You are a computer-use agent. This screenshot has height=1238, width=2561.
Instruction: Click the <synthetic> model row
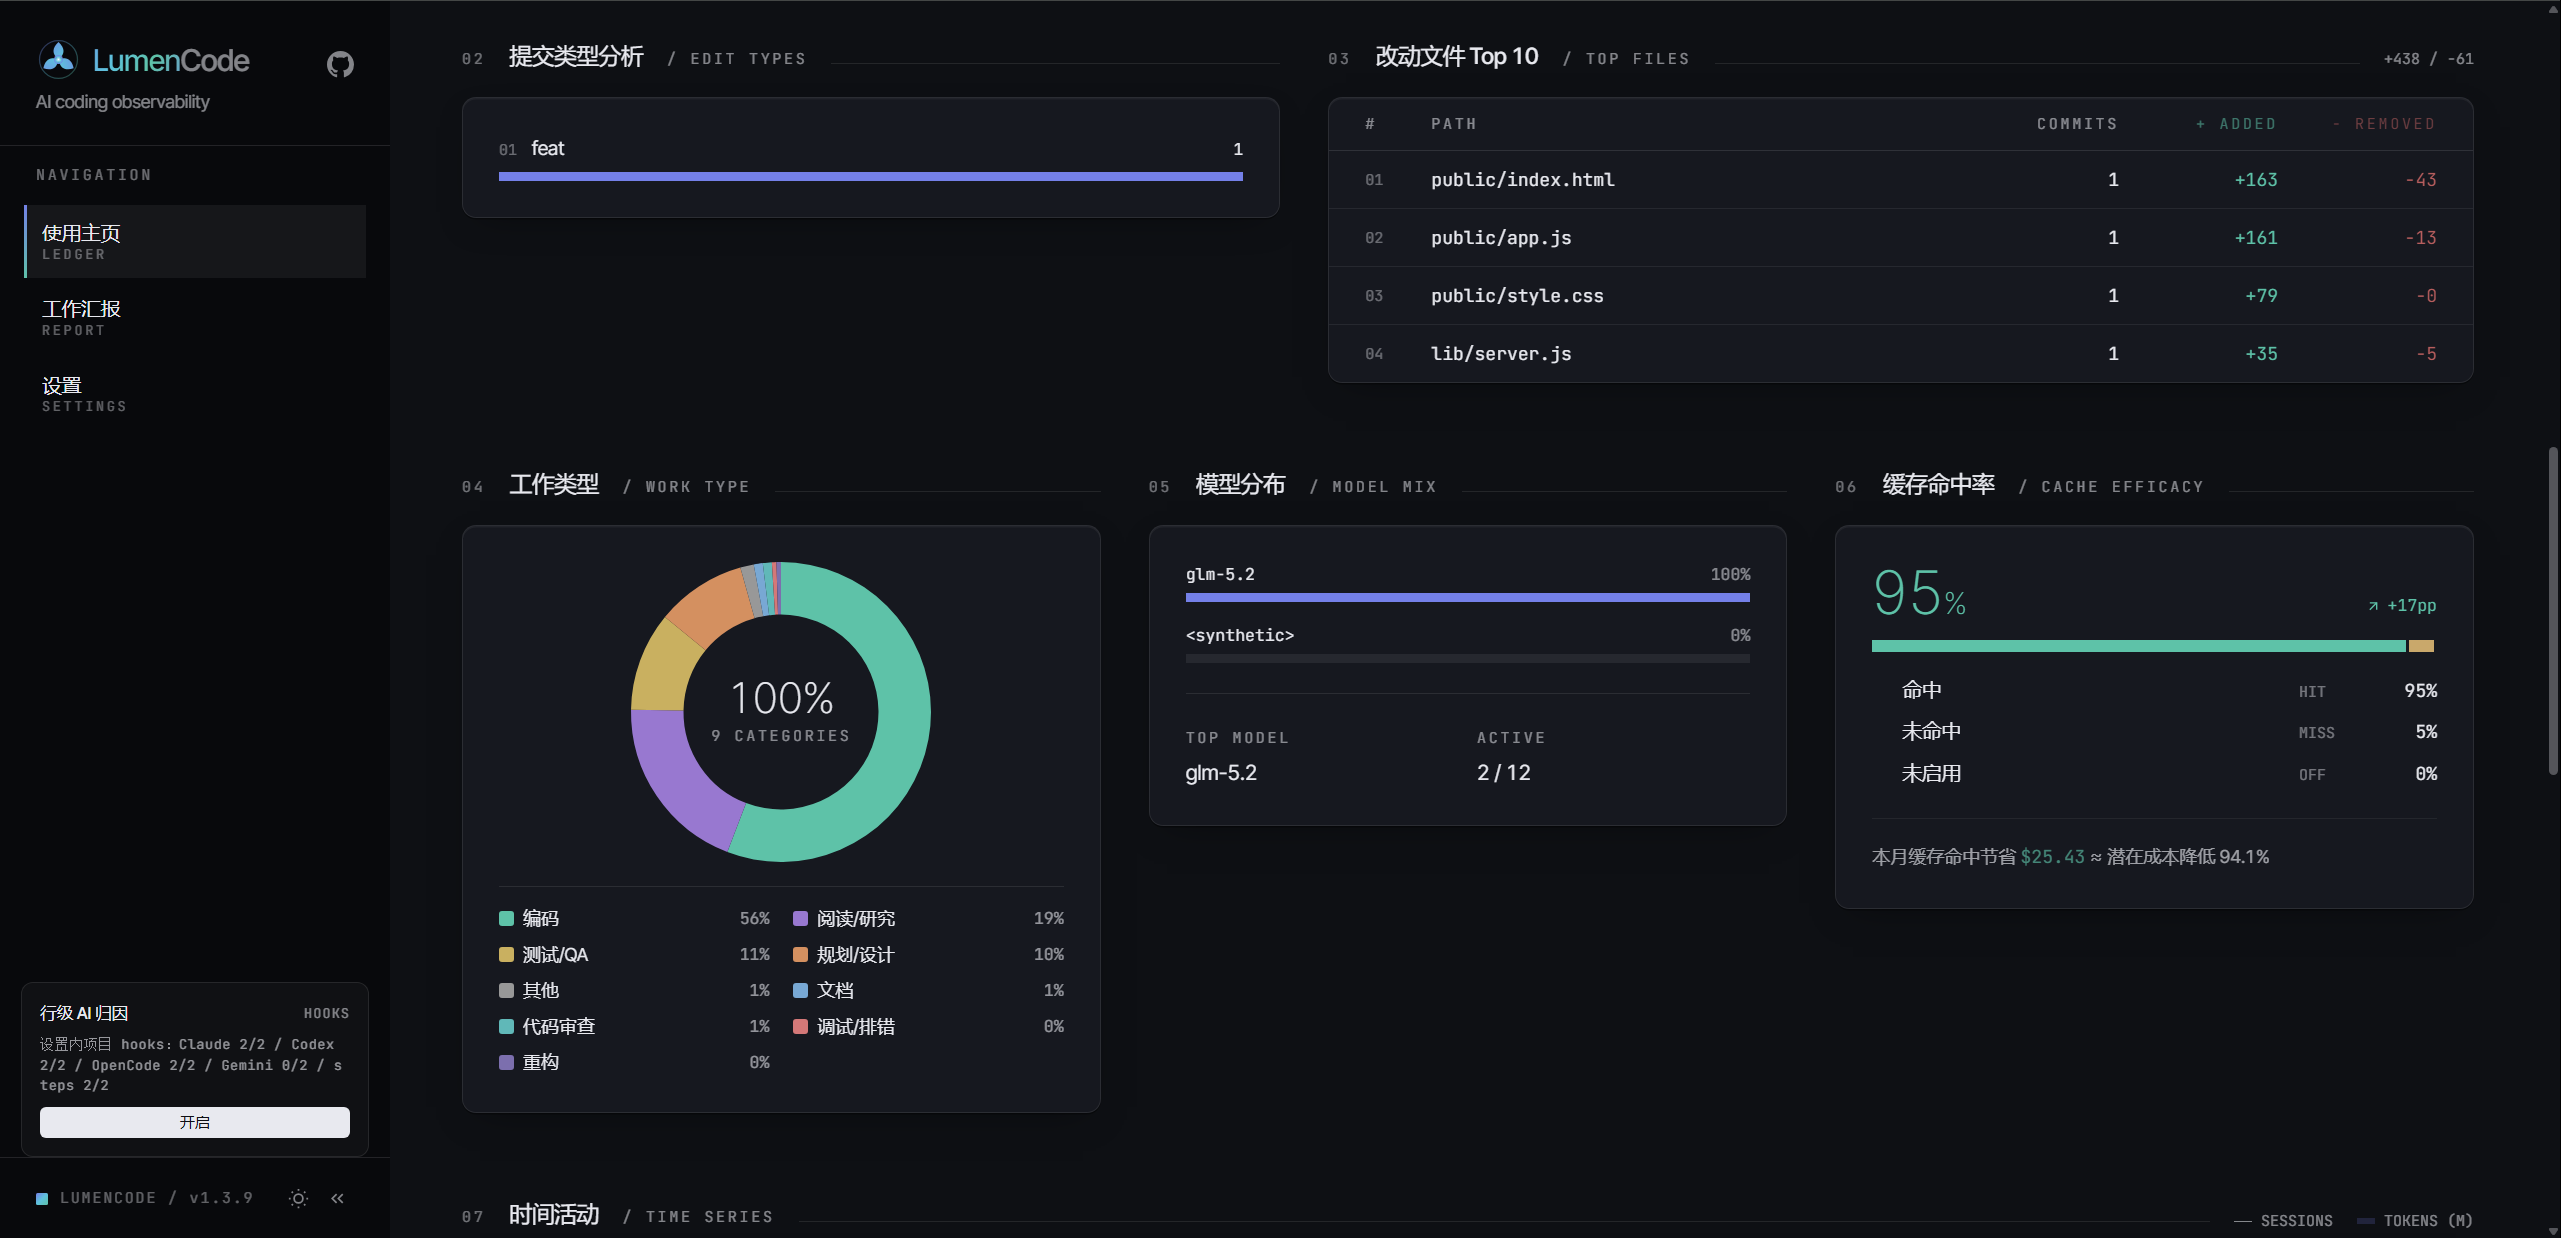1467,645
